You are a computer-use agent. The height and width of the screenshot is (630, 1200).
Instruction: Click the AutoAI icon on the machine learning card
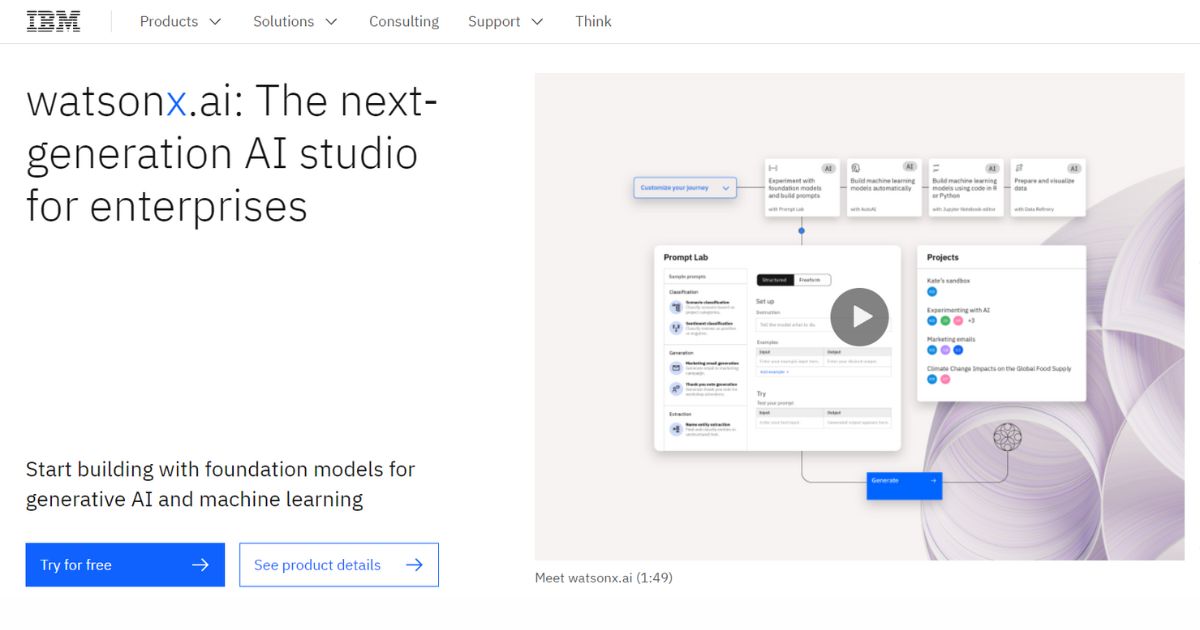tap(855, 167)
